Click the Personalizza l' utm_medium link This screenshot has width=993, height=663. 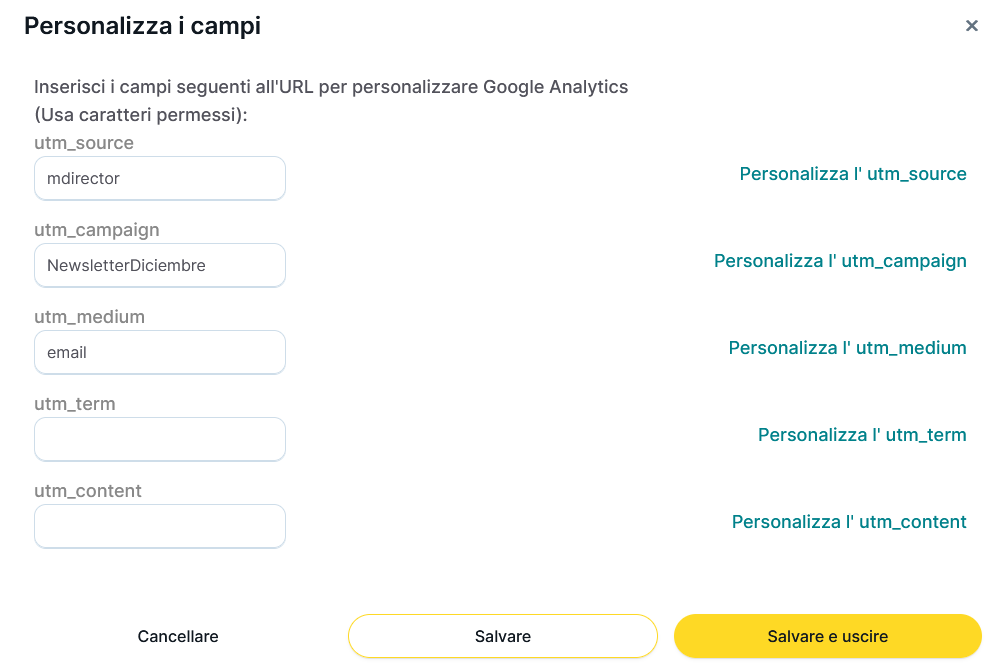[x=847, y=348]
